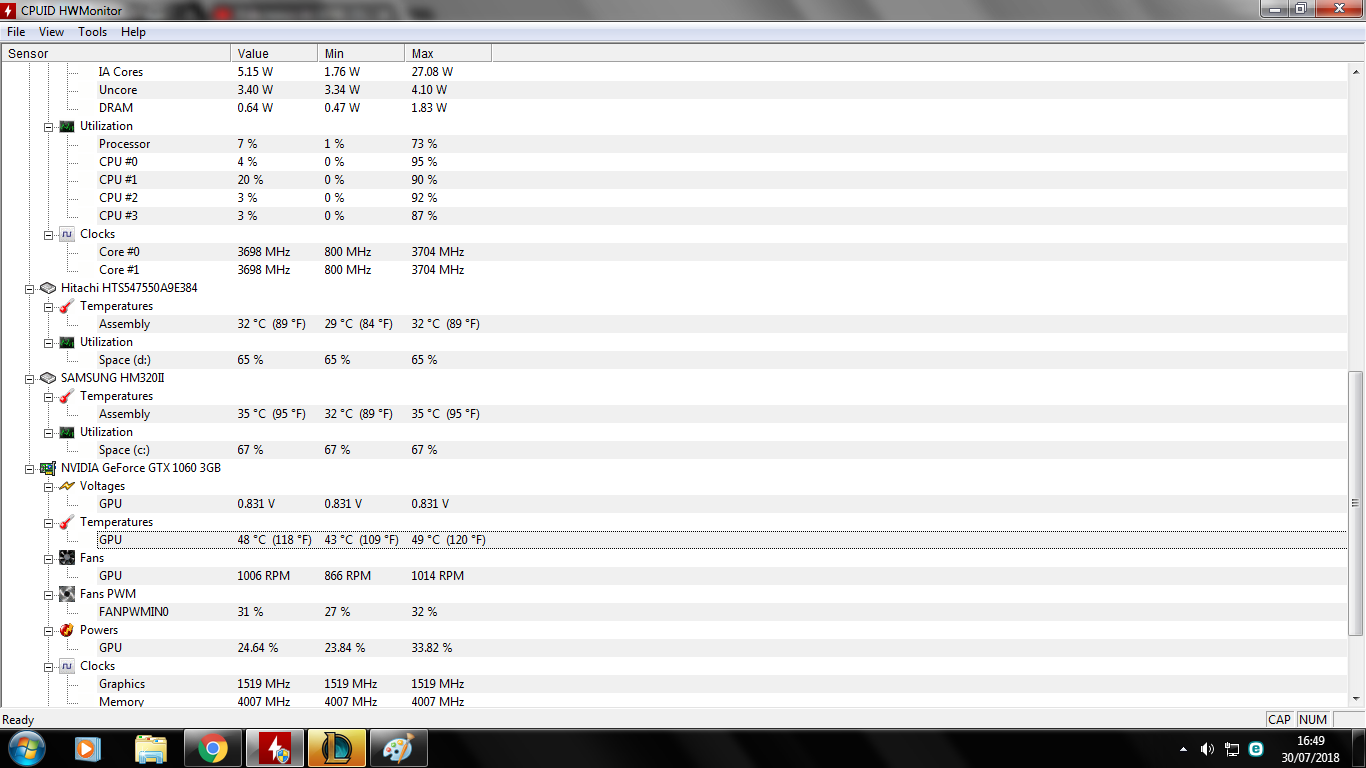Click the 24.64 % GPU power value
The image size is (1366, 768).
point(258,648)
